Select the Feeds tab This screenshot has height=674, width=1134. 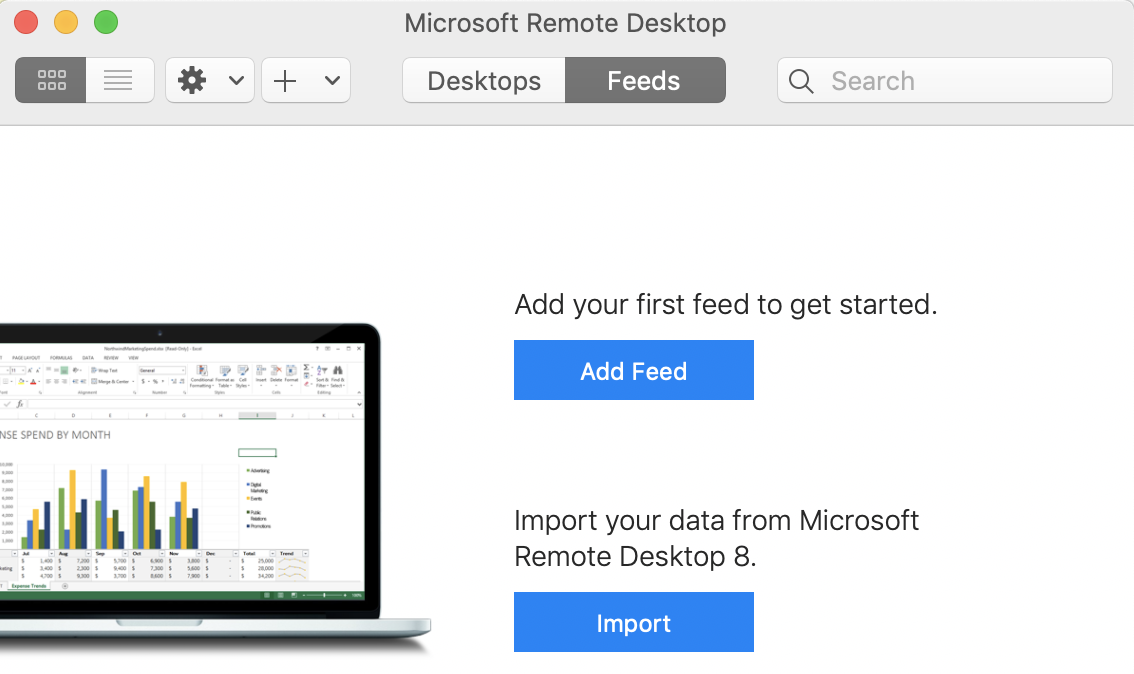coord(645,80)
